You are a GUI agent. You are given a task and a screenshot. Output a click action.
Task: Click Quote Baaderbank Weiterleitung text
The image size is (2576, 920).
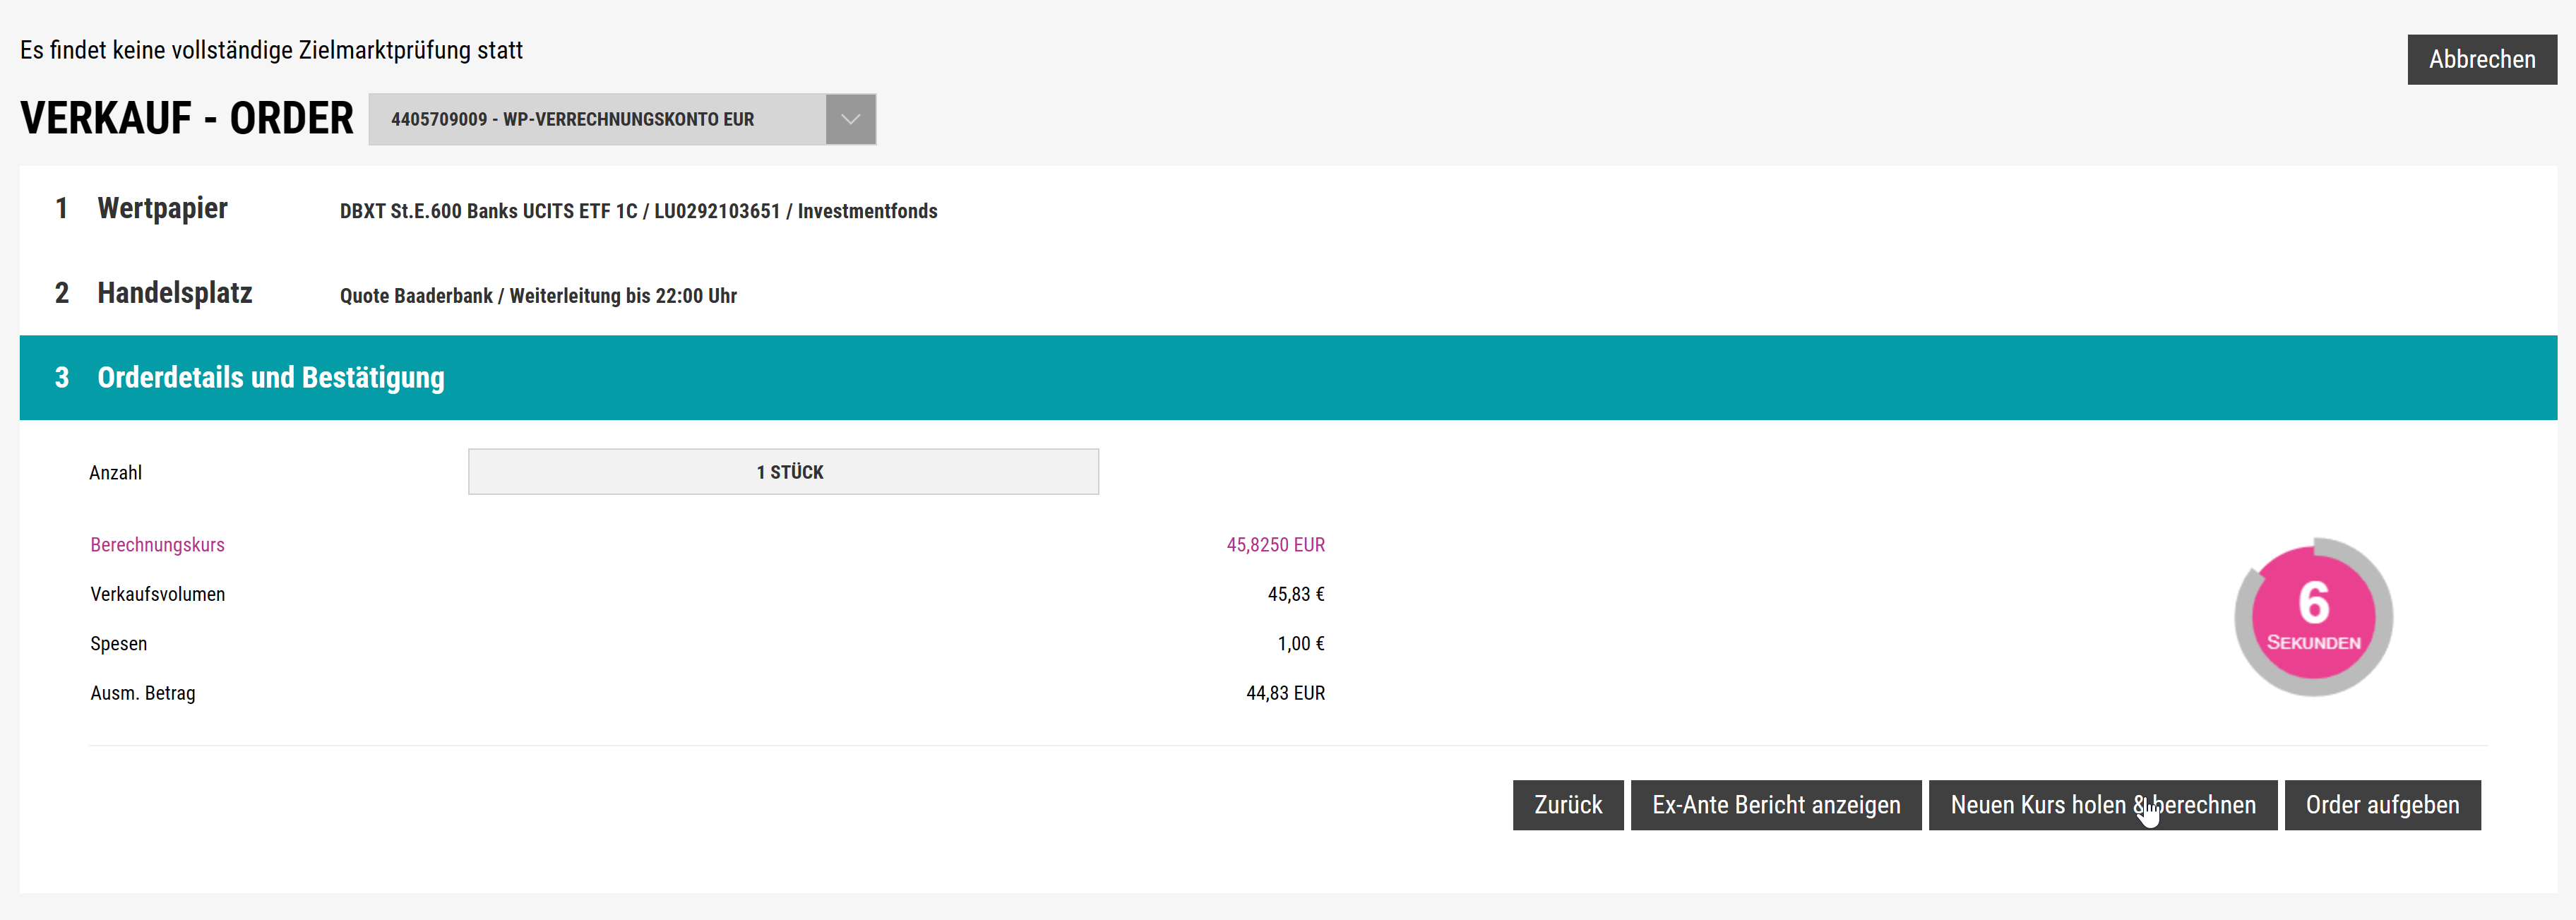pos(538,296)
